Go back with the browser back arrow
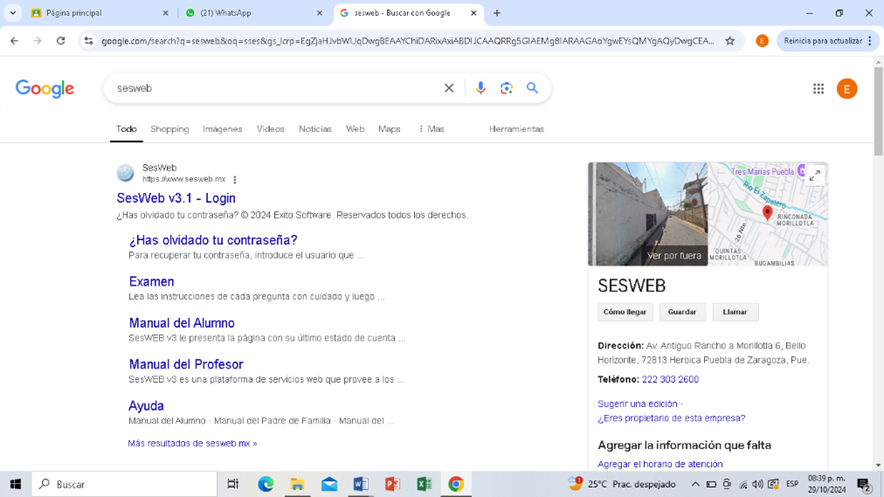This screenshot has width=884, height=497. (15, 41)
